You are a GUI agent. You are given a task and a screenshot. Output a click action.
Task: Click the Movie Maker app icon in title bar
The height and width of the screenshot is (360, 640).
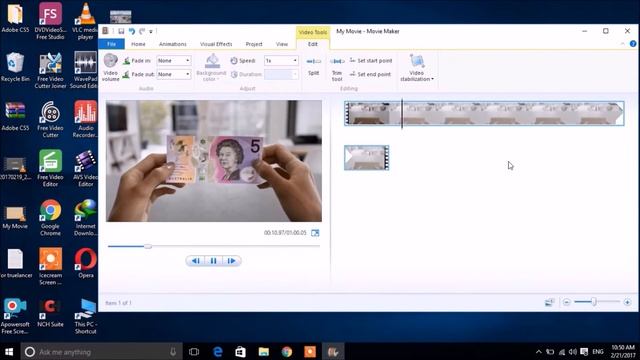[x=105, y=31]
